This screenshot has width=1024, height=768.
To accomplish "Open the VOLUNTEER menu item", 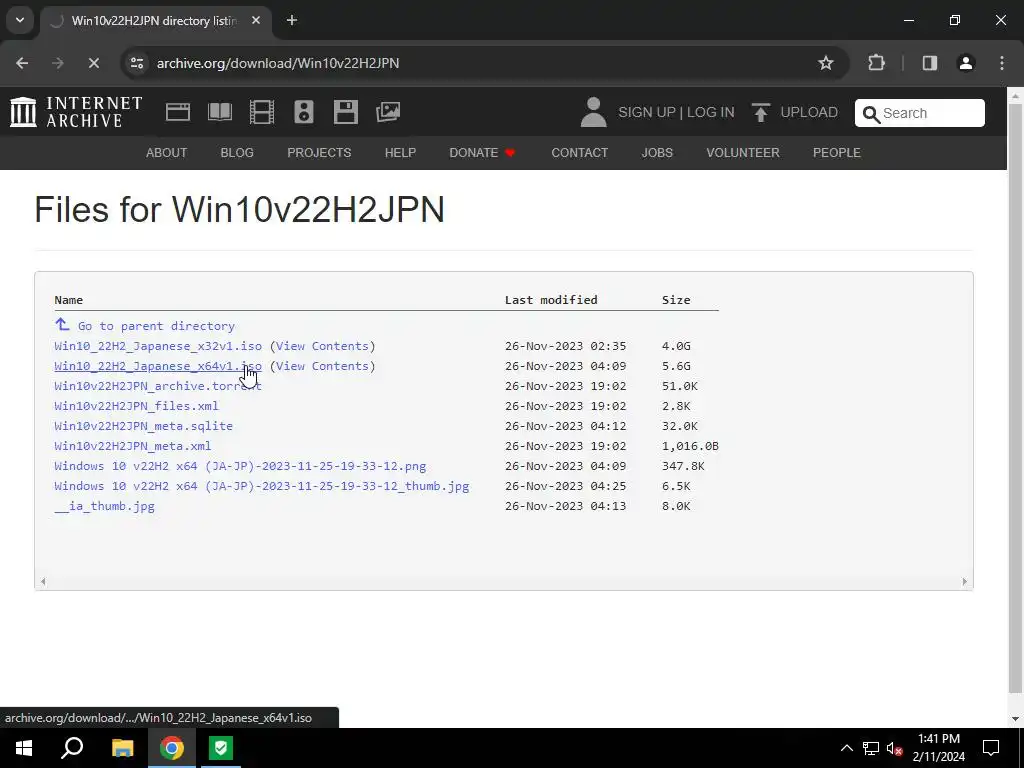I will click(743, 153).
